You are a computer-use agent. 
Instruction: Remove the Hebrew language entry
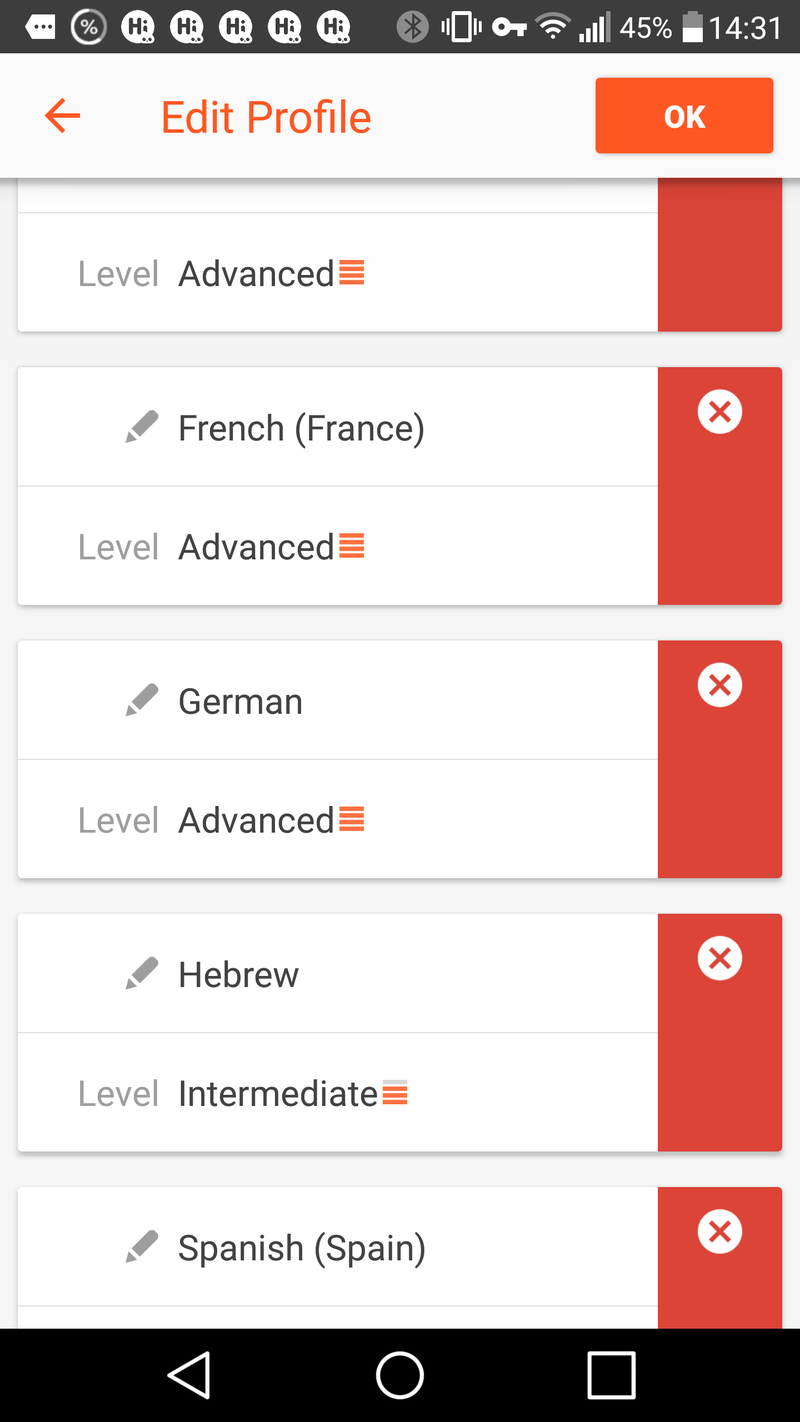coord(719,958)
